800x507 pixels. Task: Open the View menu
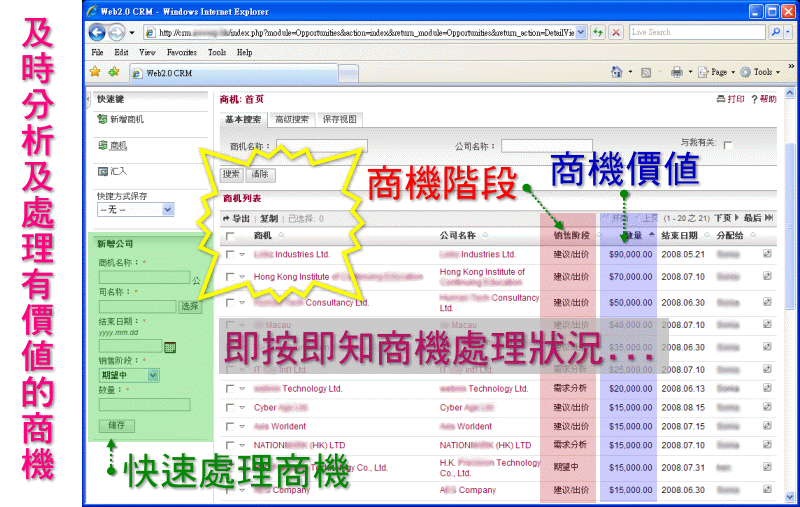pos(147,52)
